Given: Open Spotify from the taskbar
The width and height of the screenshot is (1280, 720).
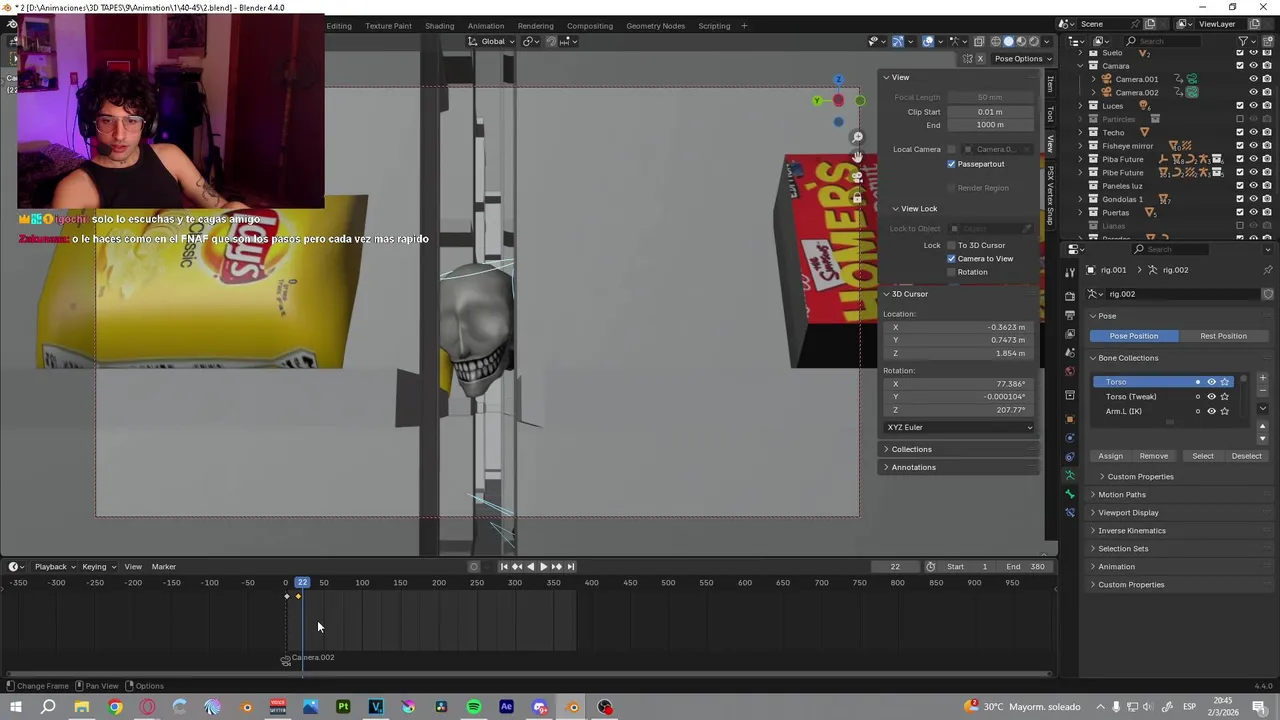Looking at the screenshot, I should click(x=474, y=707).
